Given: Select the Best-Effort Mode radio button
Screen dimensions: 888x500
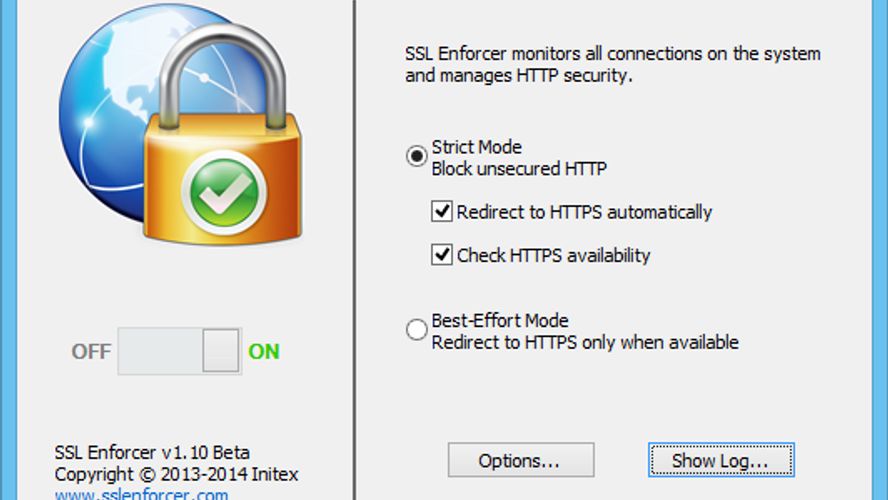Looking at the screenshot, I should coord(416,331).
